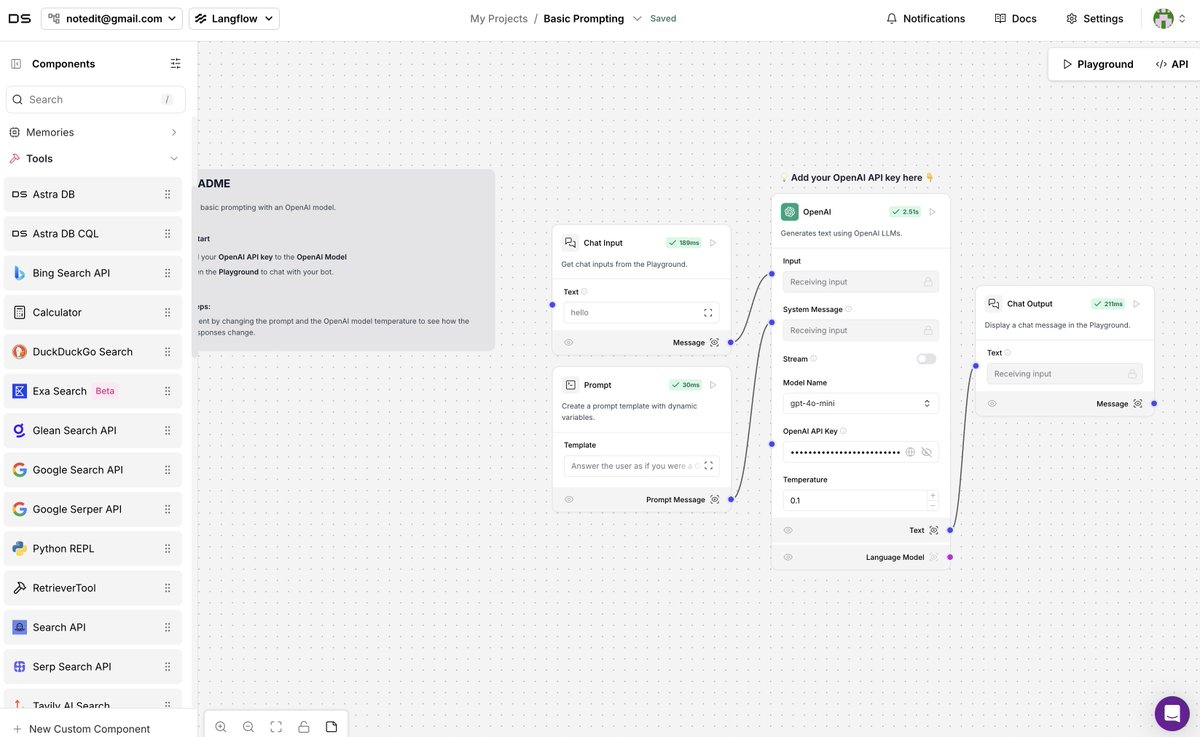This screenshot has height=737, width=1200.
Task: Click New Custom Component
Action: tap(81, 729)
